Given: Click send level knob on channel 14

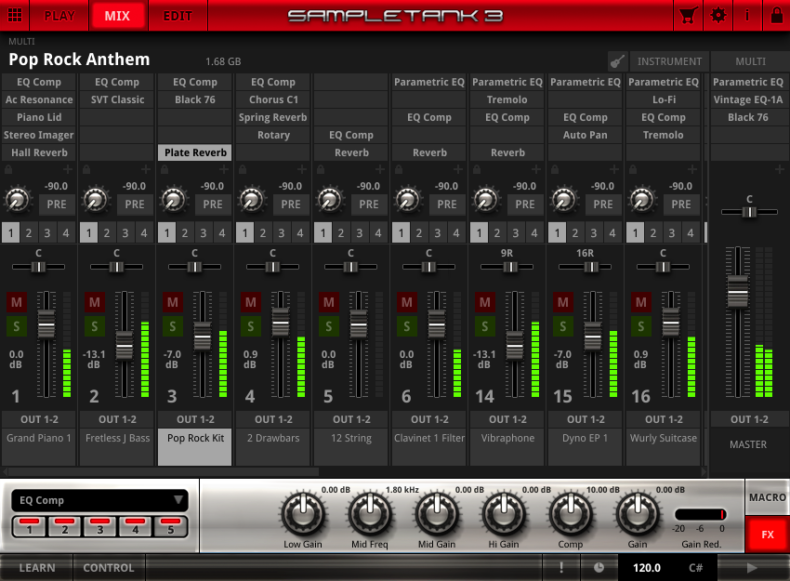Looking at the screenshot, I should point(486,199).
